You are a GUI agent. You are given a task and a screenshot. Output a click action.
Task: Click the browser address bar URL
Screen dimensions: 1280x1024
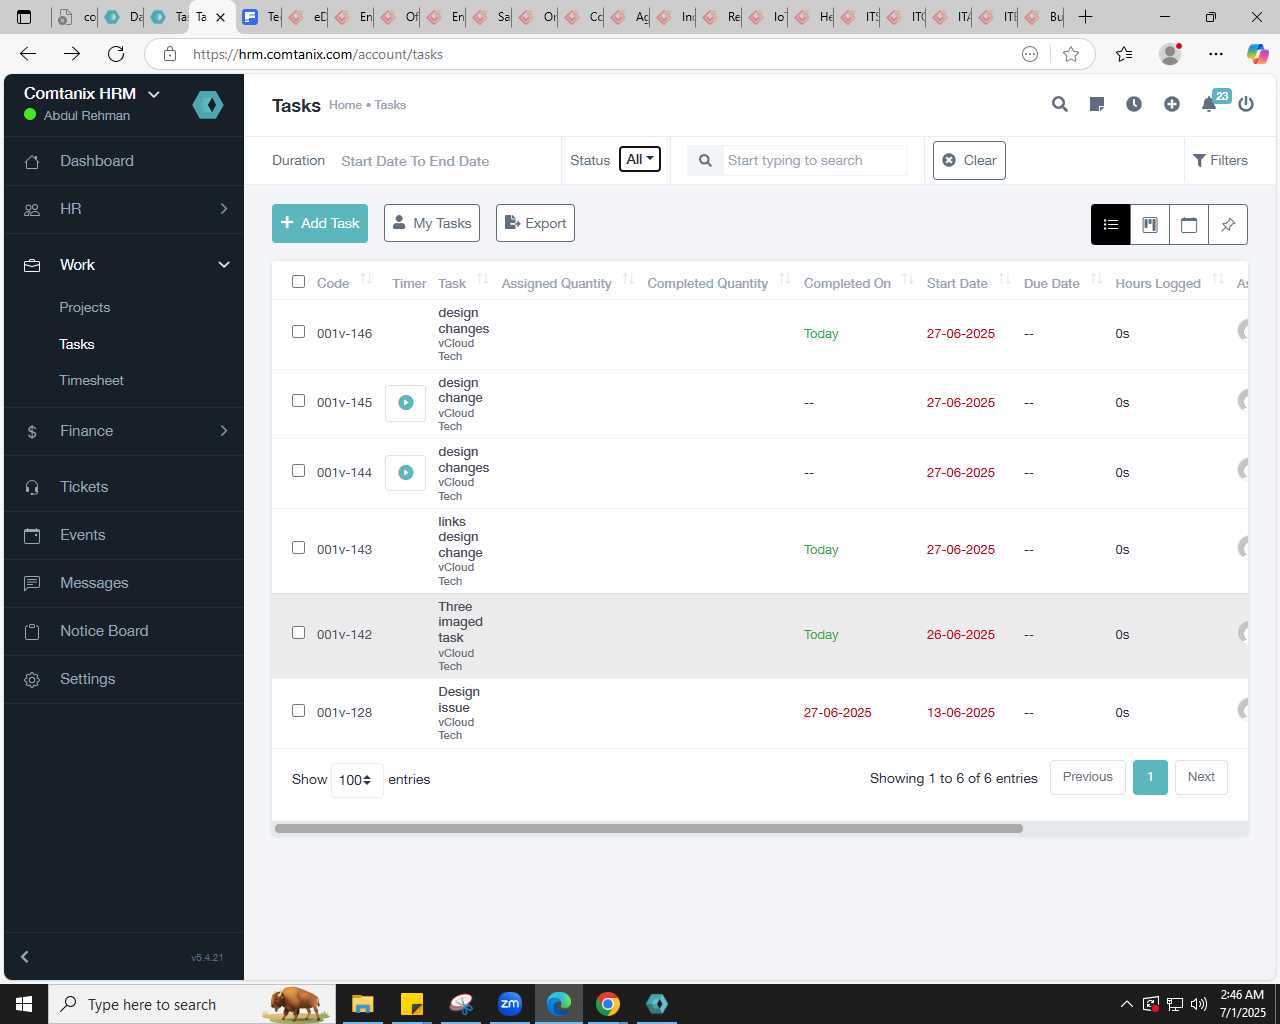click(318, 54)
